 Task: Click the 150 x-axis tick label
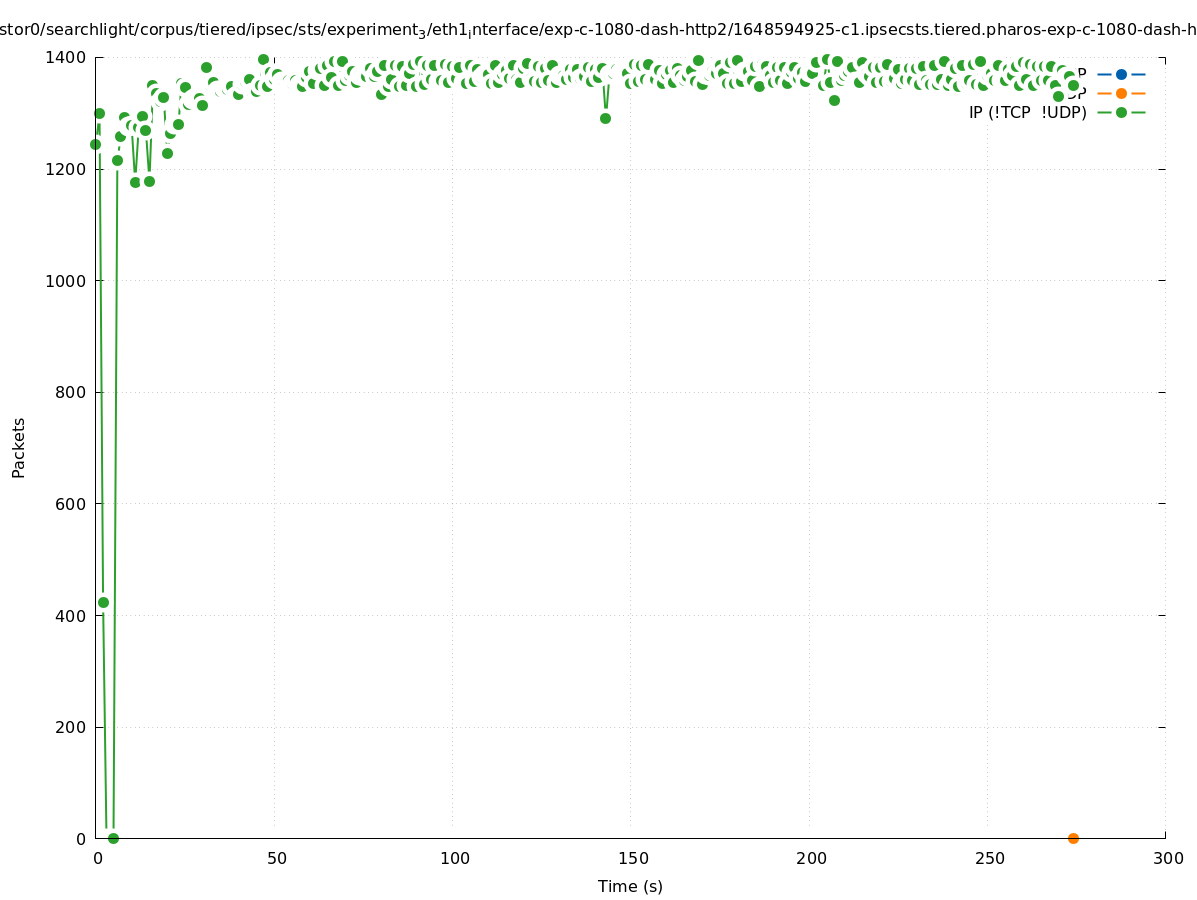click(x=632, y=858)
